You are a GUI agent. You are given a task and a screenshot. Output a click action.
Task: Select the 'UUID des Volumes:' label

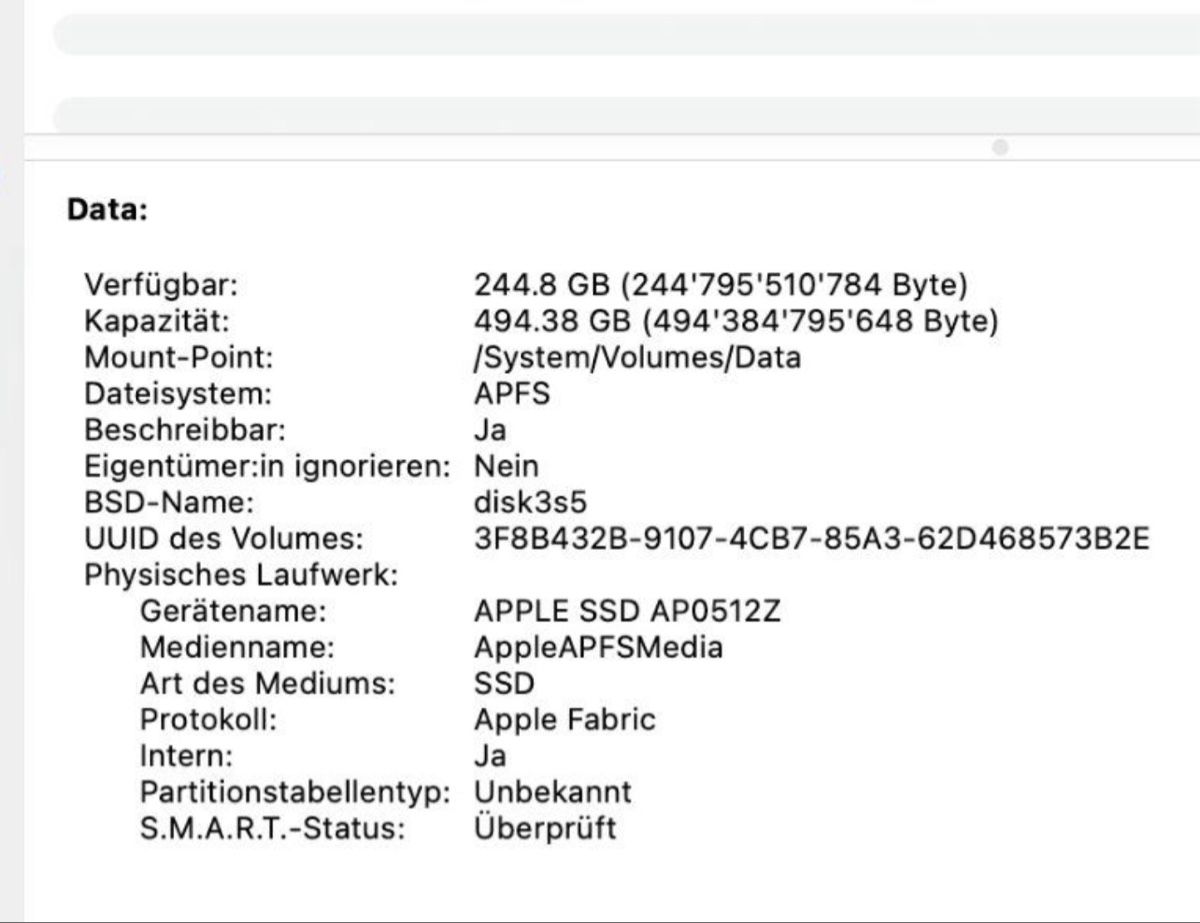pos(223,540)
